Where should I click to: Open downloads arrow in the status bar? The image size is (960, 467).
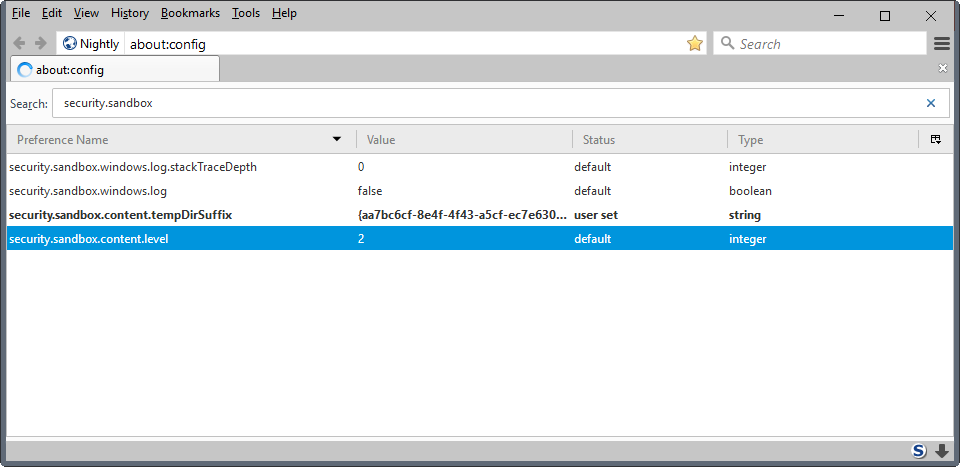[942, 451]
